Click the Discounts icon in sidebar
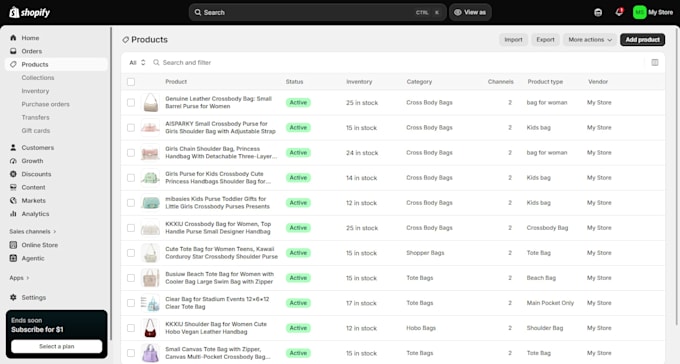The image size is (680, 364). pos(13,174)
